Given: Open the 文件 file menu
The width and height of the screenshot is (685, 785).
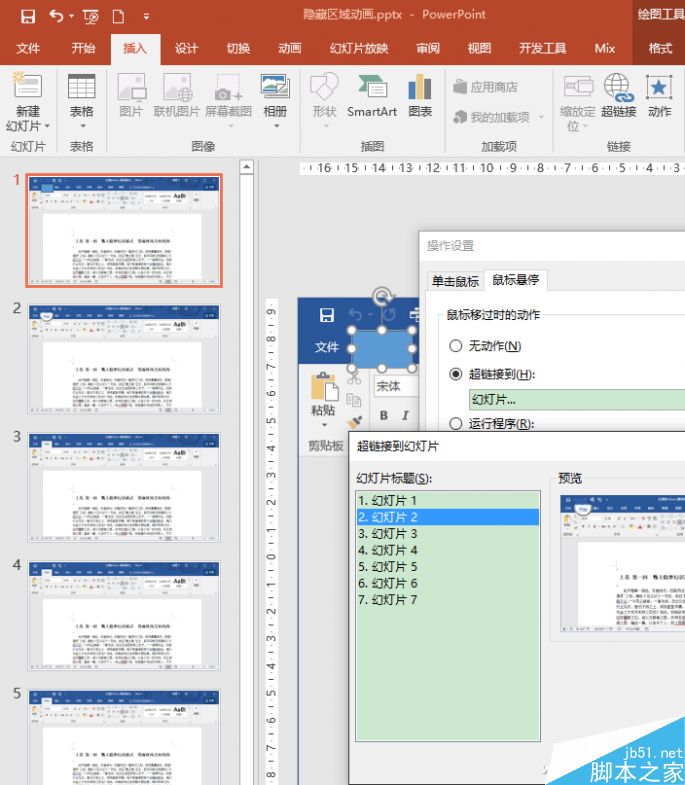Looking at the screenshot, I should click(x=28, y=48).
